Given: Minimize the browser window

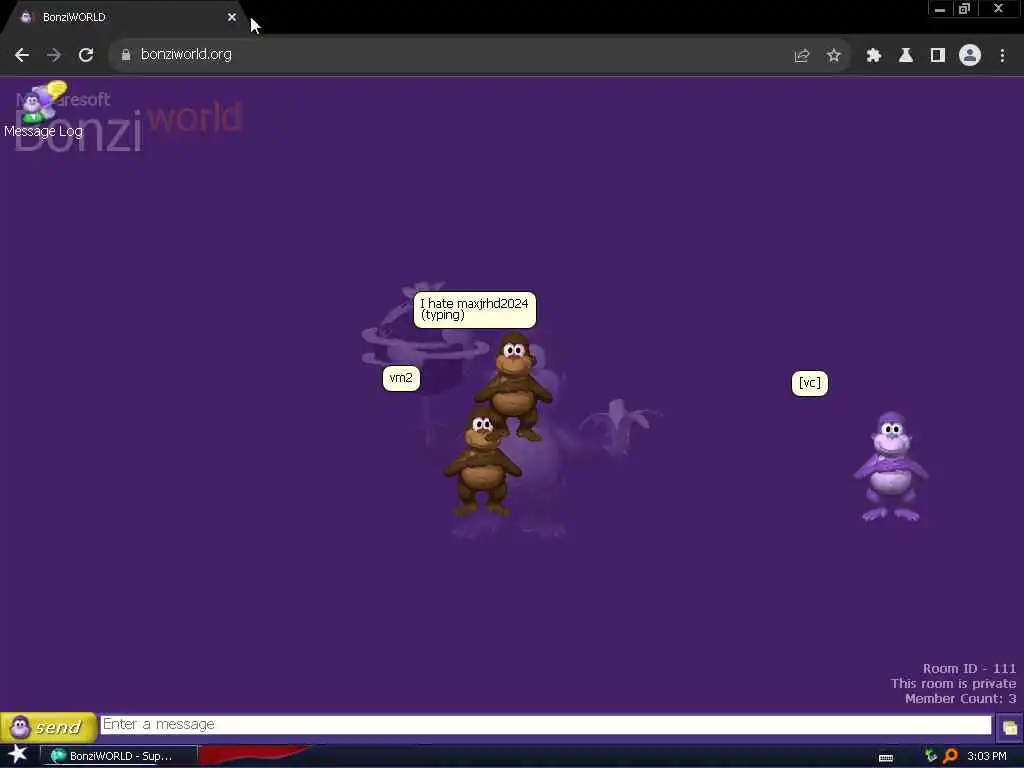Looking at the screenshot, I should tap(940, 9).
